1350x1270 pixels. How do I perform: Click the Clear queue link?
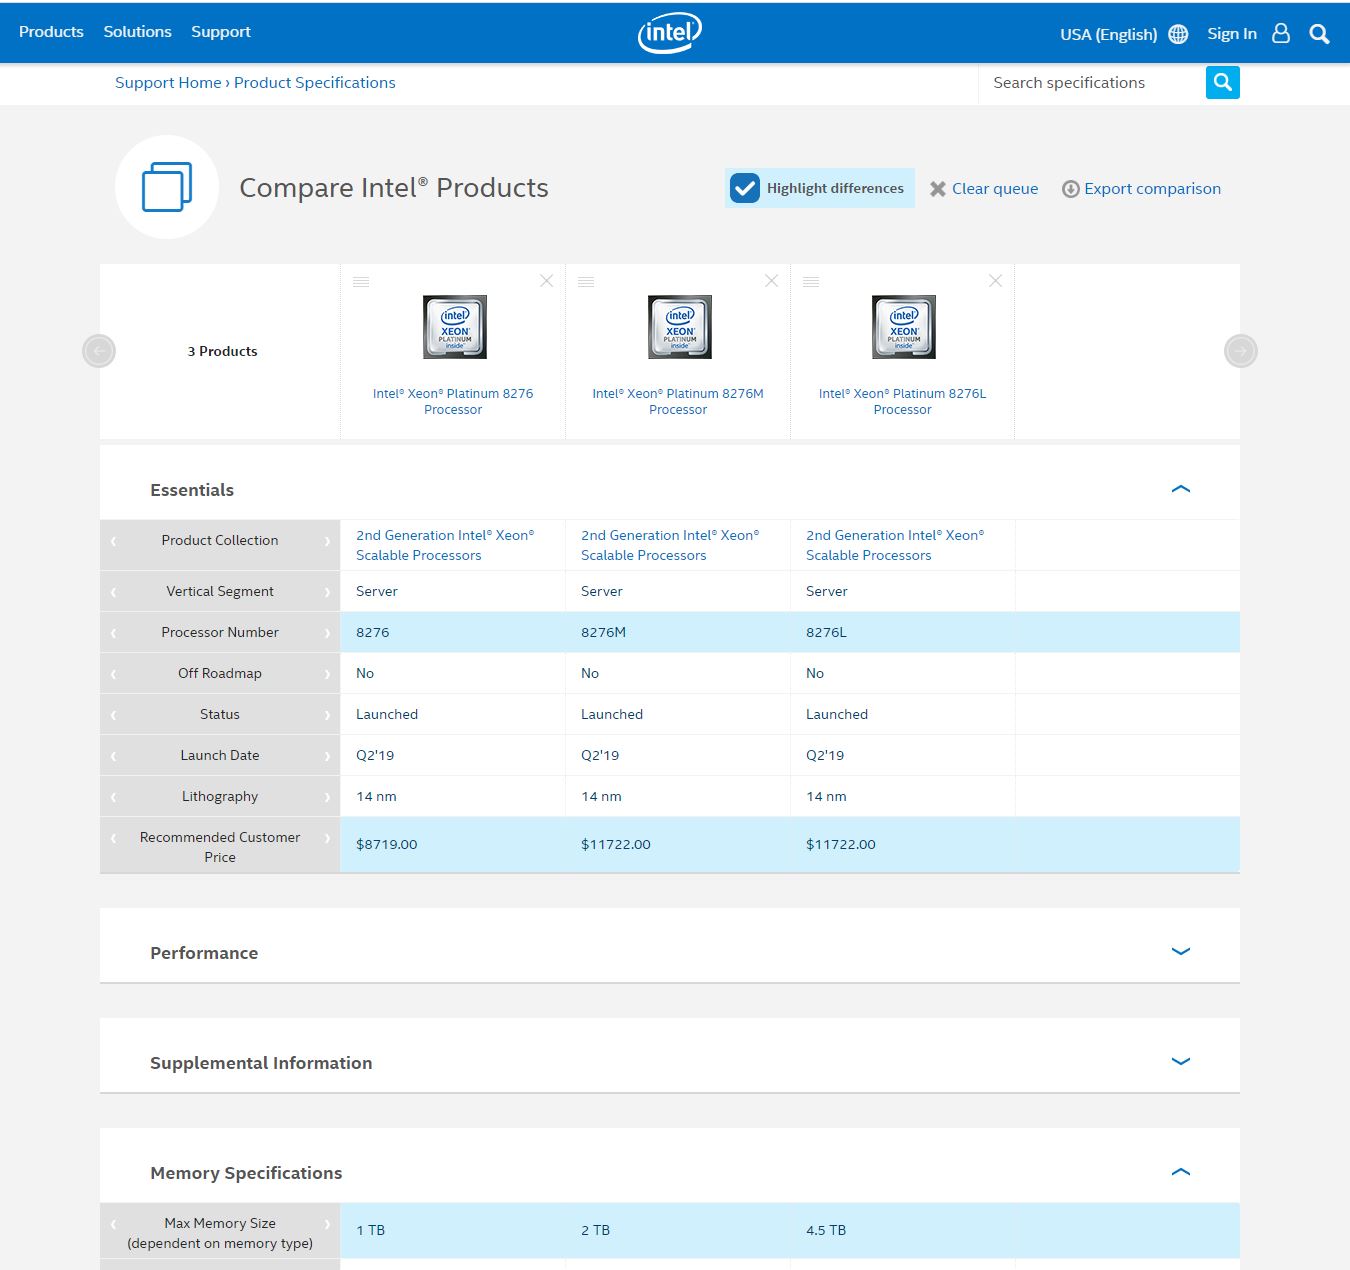[x=994, y=189]
